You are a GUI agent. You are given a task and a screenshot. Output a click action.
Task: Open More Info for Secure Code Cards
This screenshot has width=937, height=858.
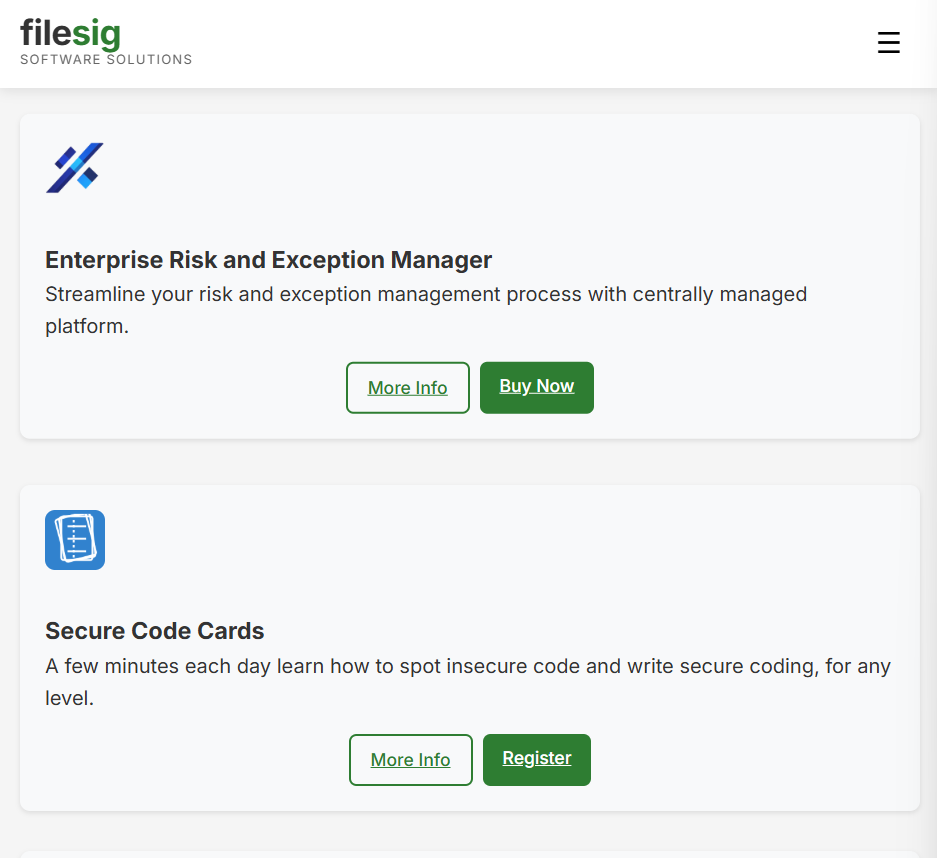click(x=411, y=759)
